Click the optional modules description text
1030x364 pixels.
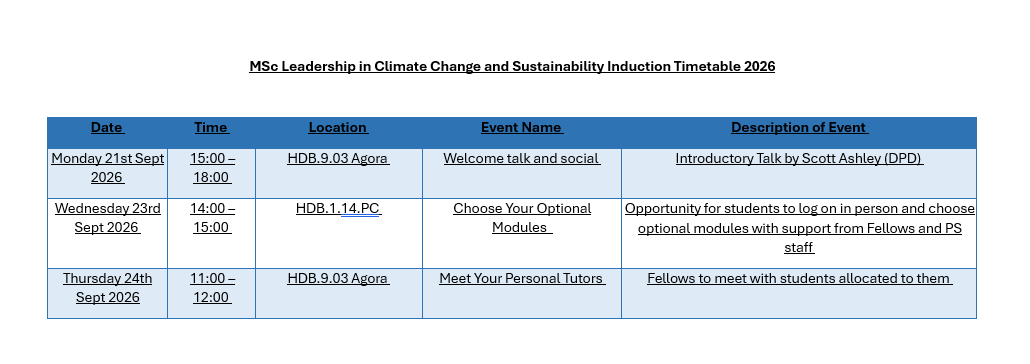click(x=799, y=228)
